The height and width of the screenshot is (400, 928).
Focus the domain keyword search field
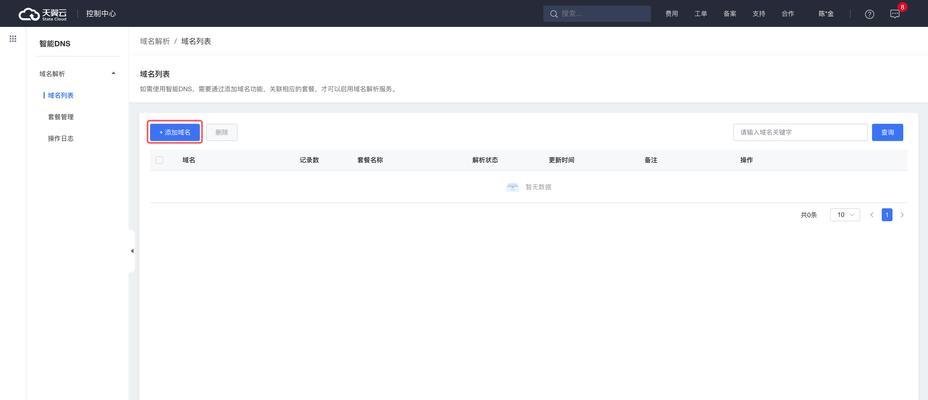pos(800,133)
